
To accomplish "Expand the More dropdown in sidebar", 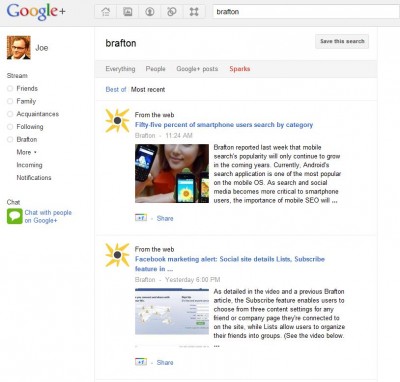I will (x=27, y=152).
